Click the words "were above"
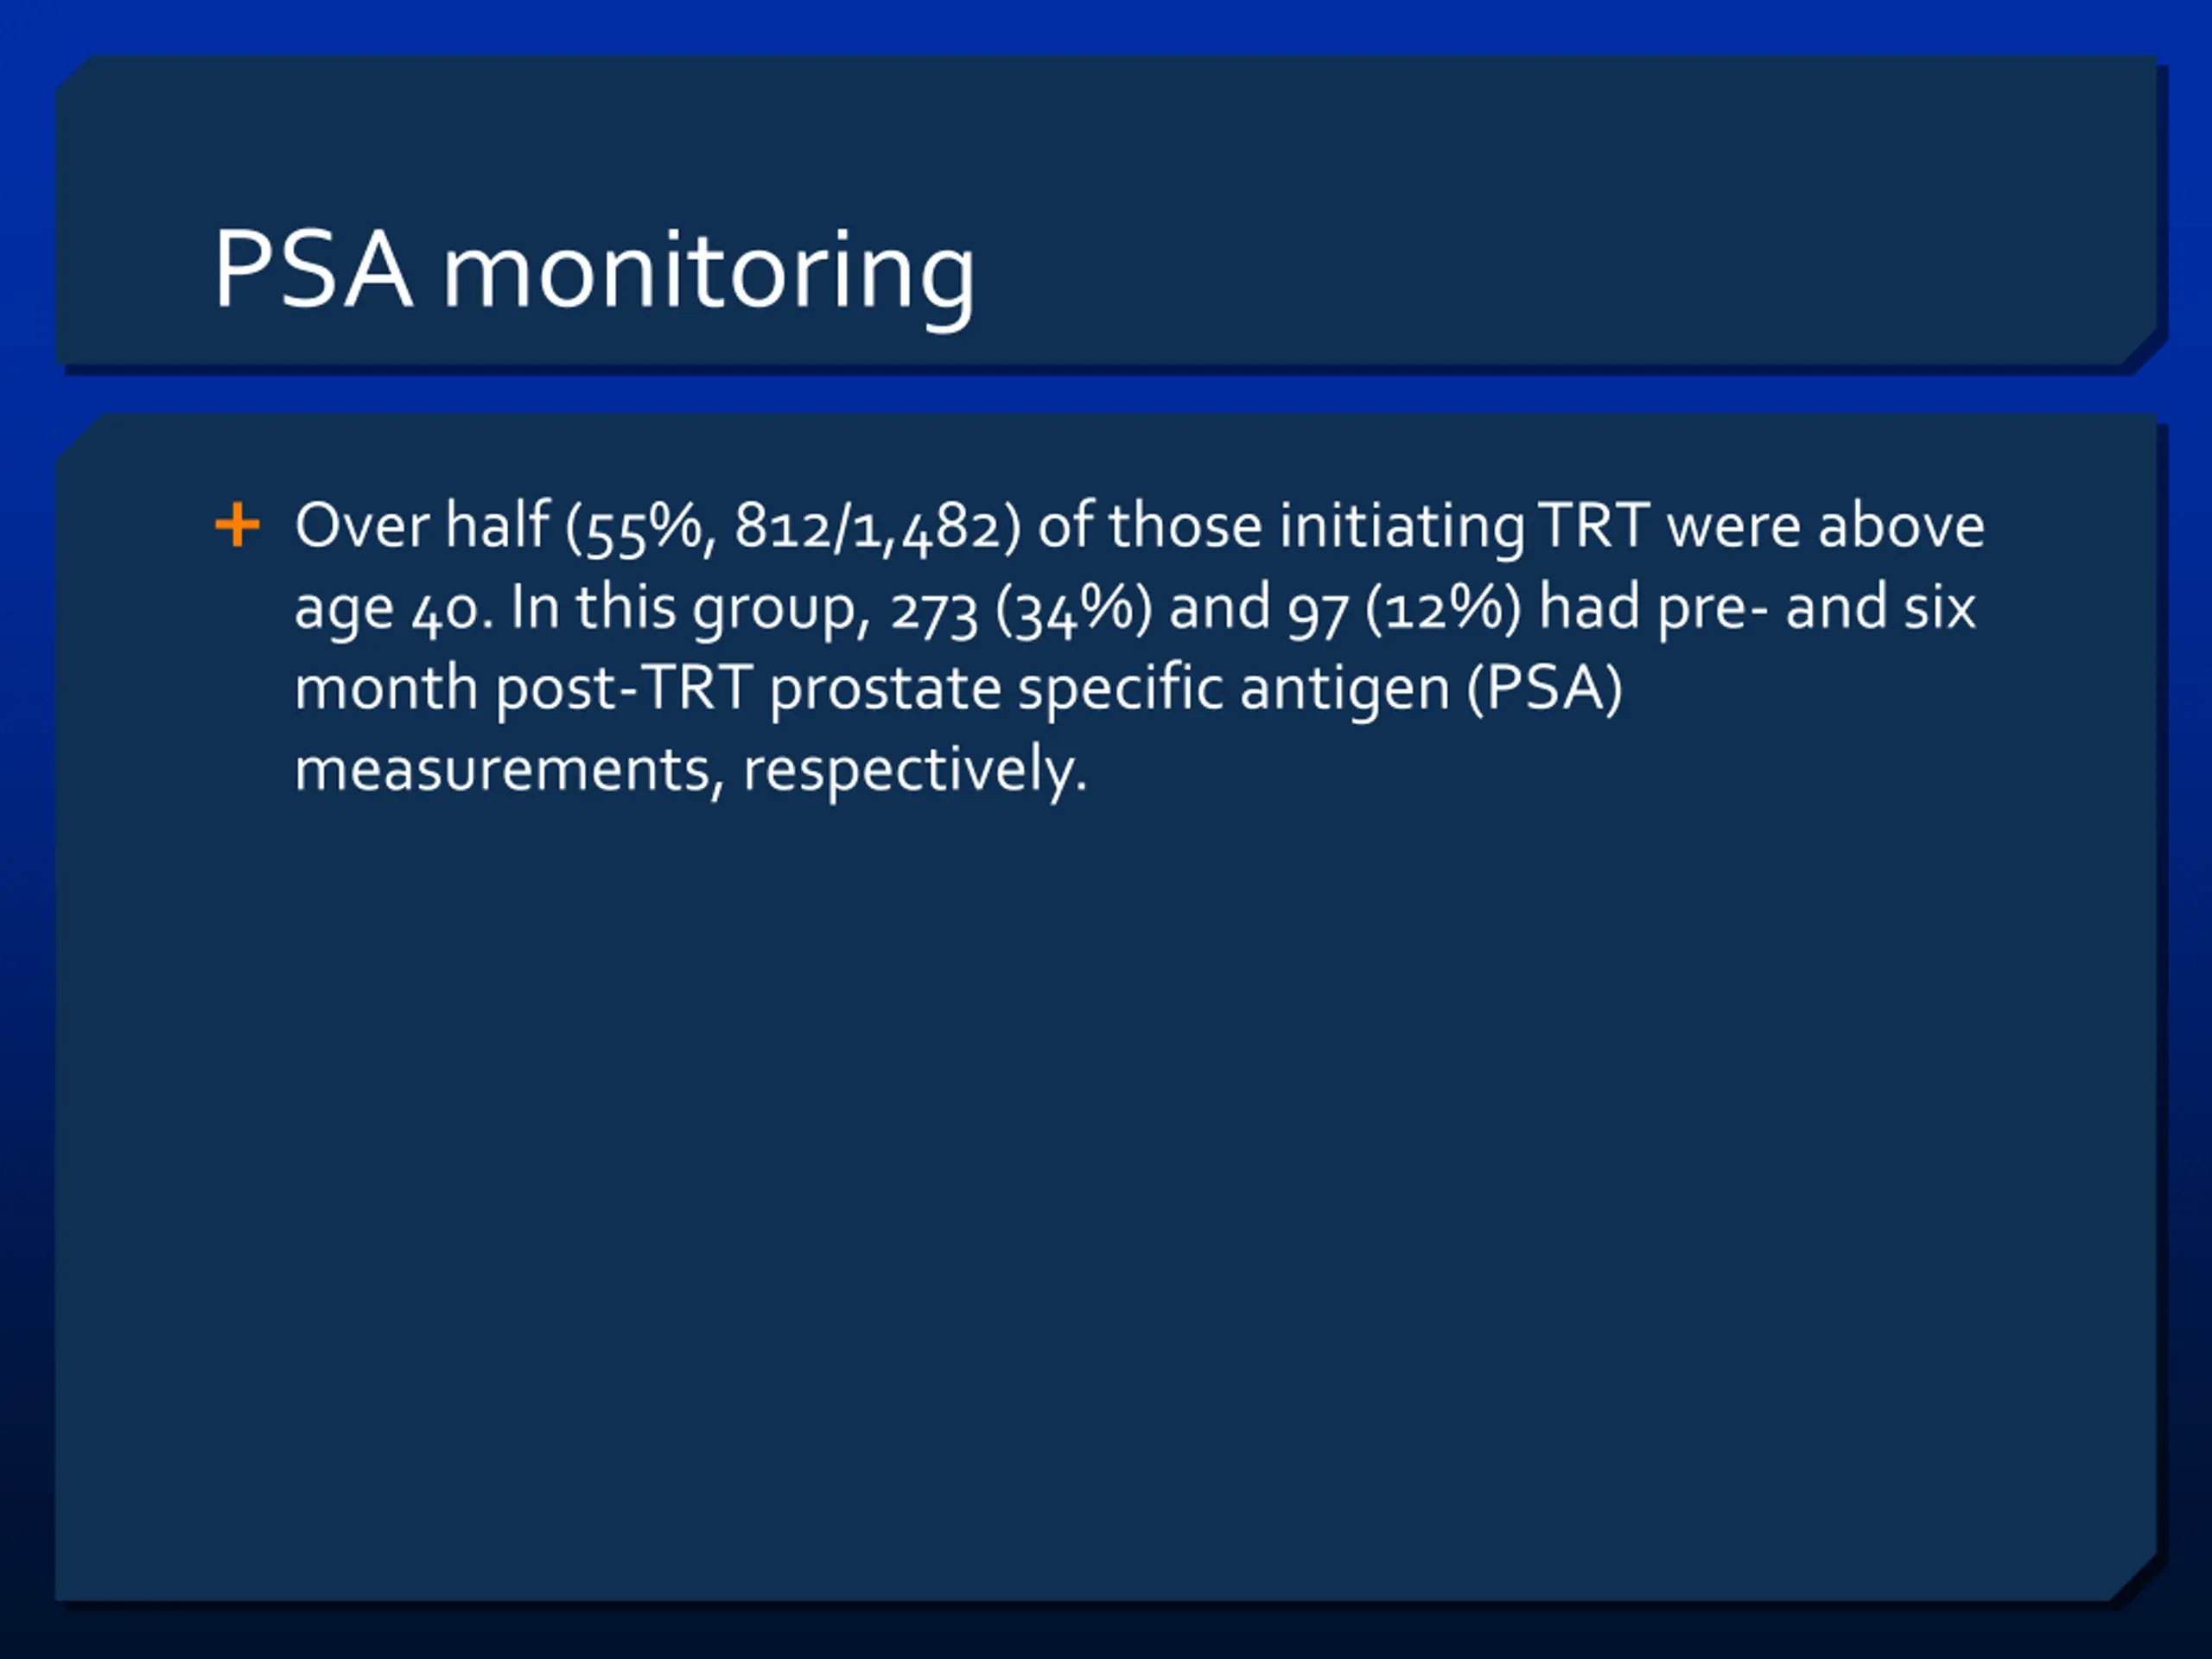2212x1659 pixels. [x=1826, y=525]
